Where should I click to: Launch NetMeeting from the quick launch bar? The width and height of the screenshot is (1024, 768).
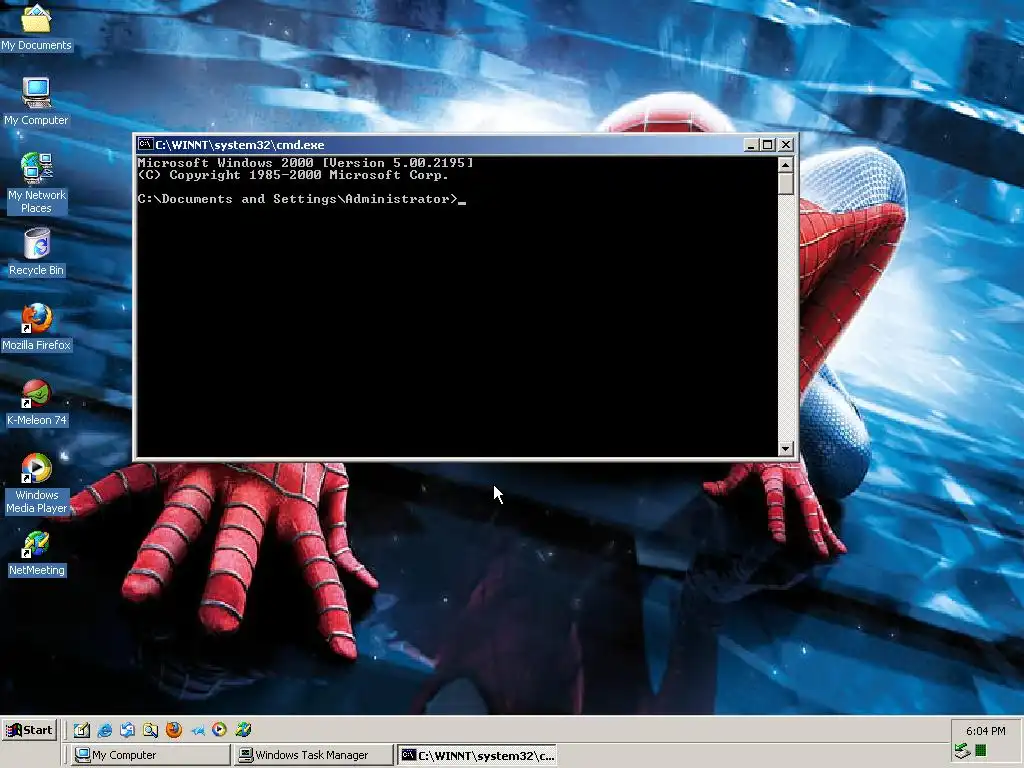pos(243,729)
